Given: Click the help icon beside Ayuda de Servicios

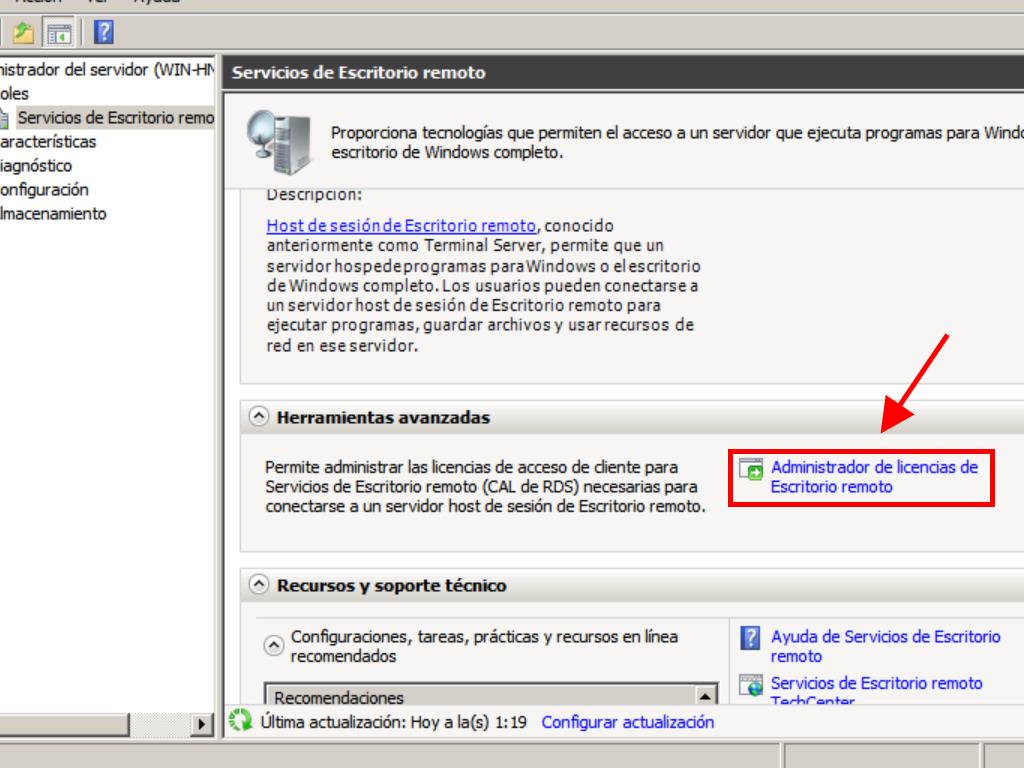Looking at the screenshot, I should (751, 638).
